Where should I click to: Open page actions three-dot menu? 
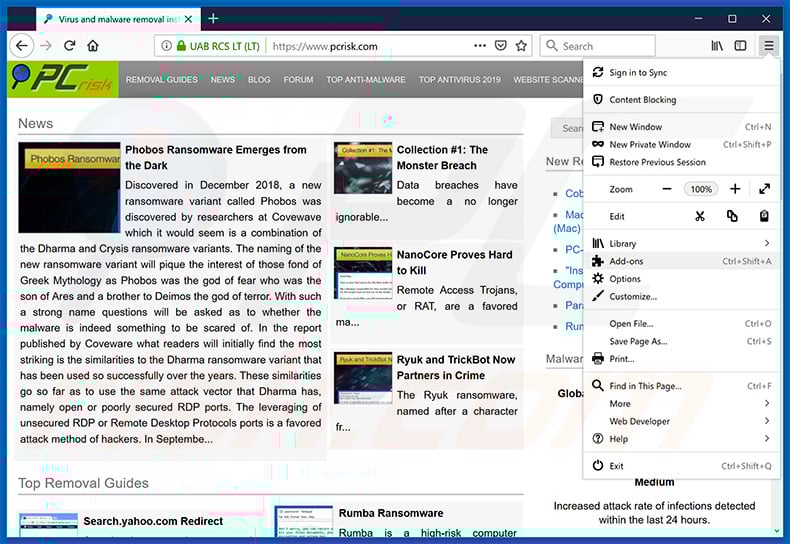480,46
